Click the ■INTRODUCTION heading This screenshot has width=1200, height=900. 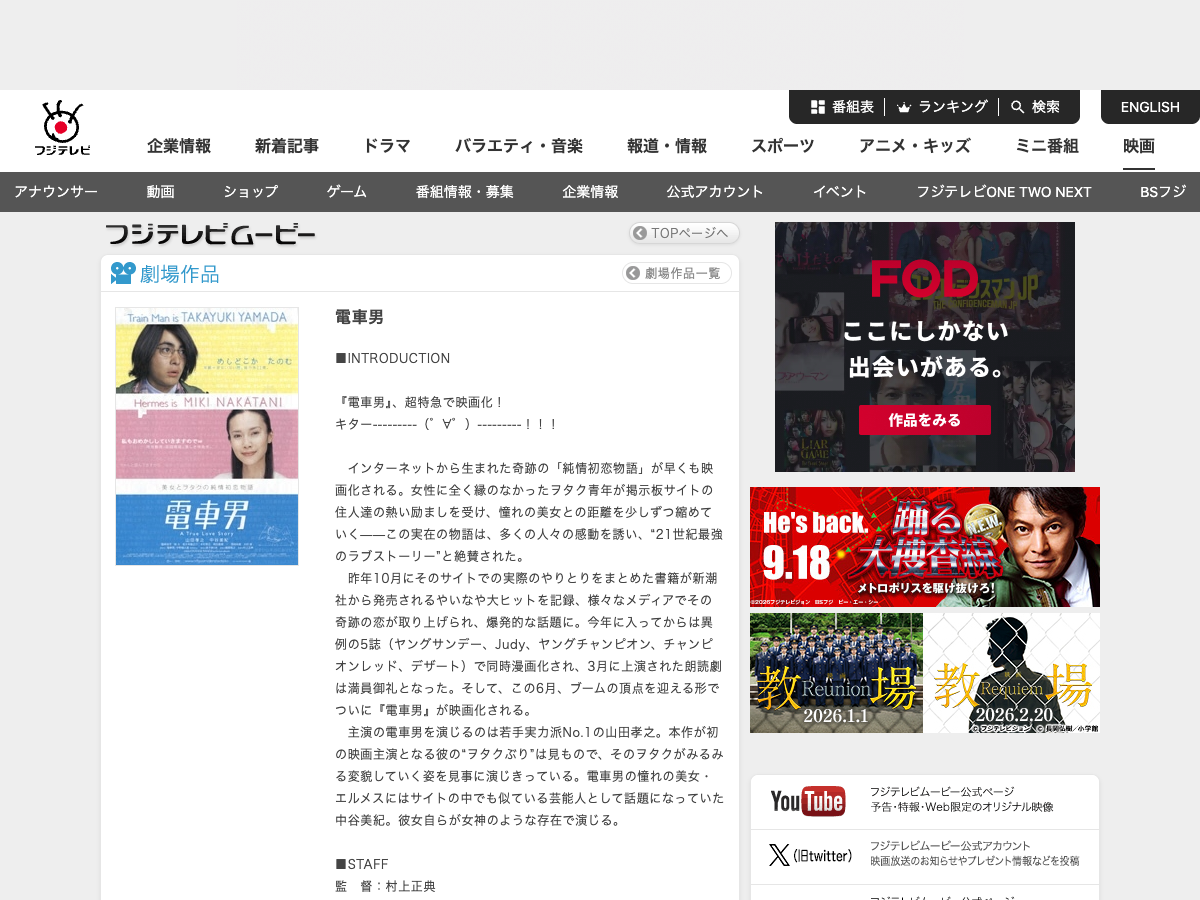click(x=393, y=358)
